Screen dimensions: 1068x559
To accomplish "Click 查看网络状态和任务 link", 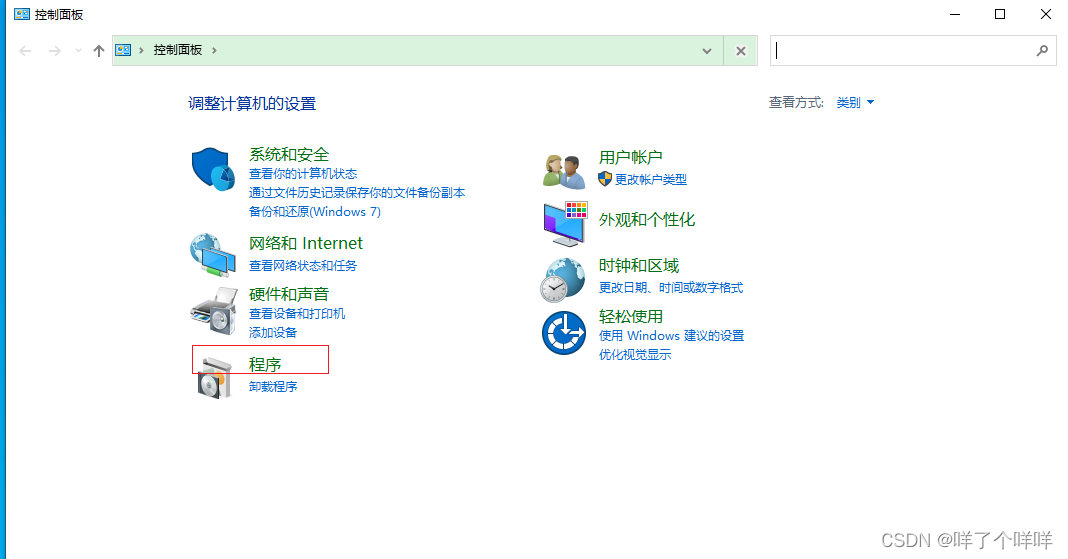I will (x=303, y=266).
